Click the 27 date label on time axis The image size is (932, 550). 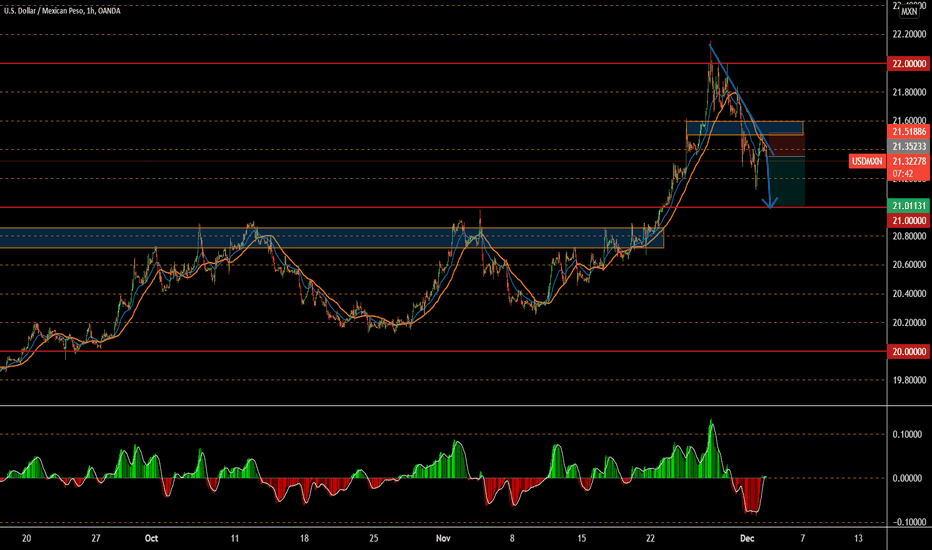pos(96,538)
